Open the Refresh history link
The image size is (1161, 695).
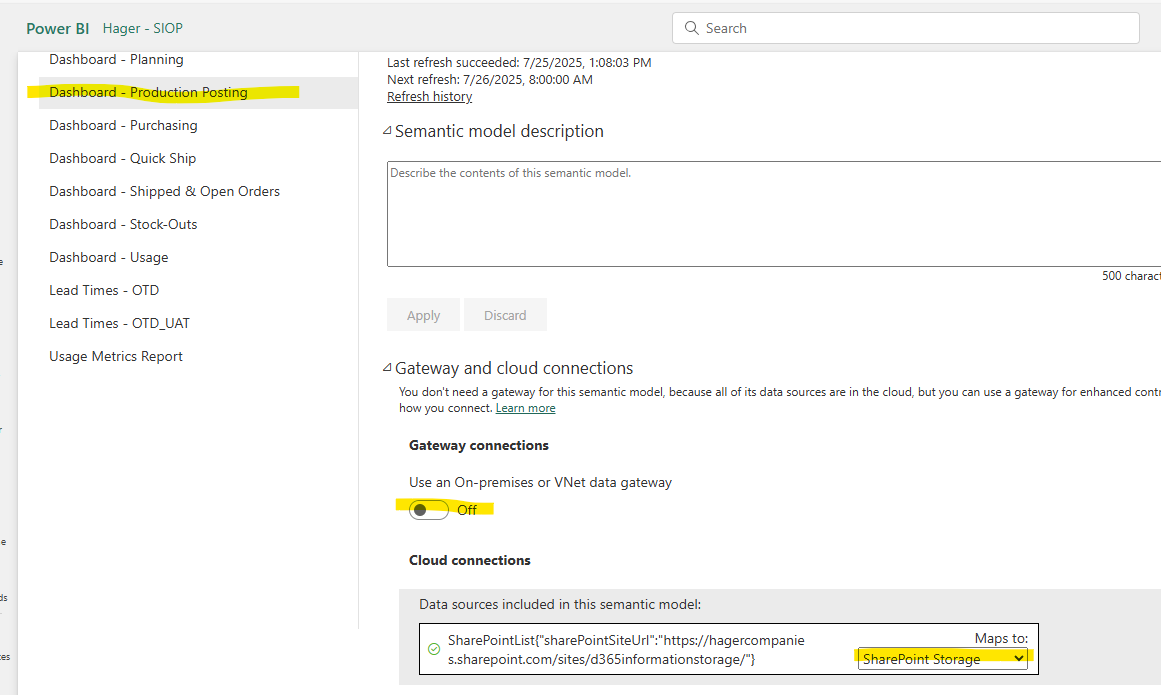click(x=429, y=97)
